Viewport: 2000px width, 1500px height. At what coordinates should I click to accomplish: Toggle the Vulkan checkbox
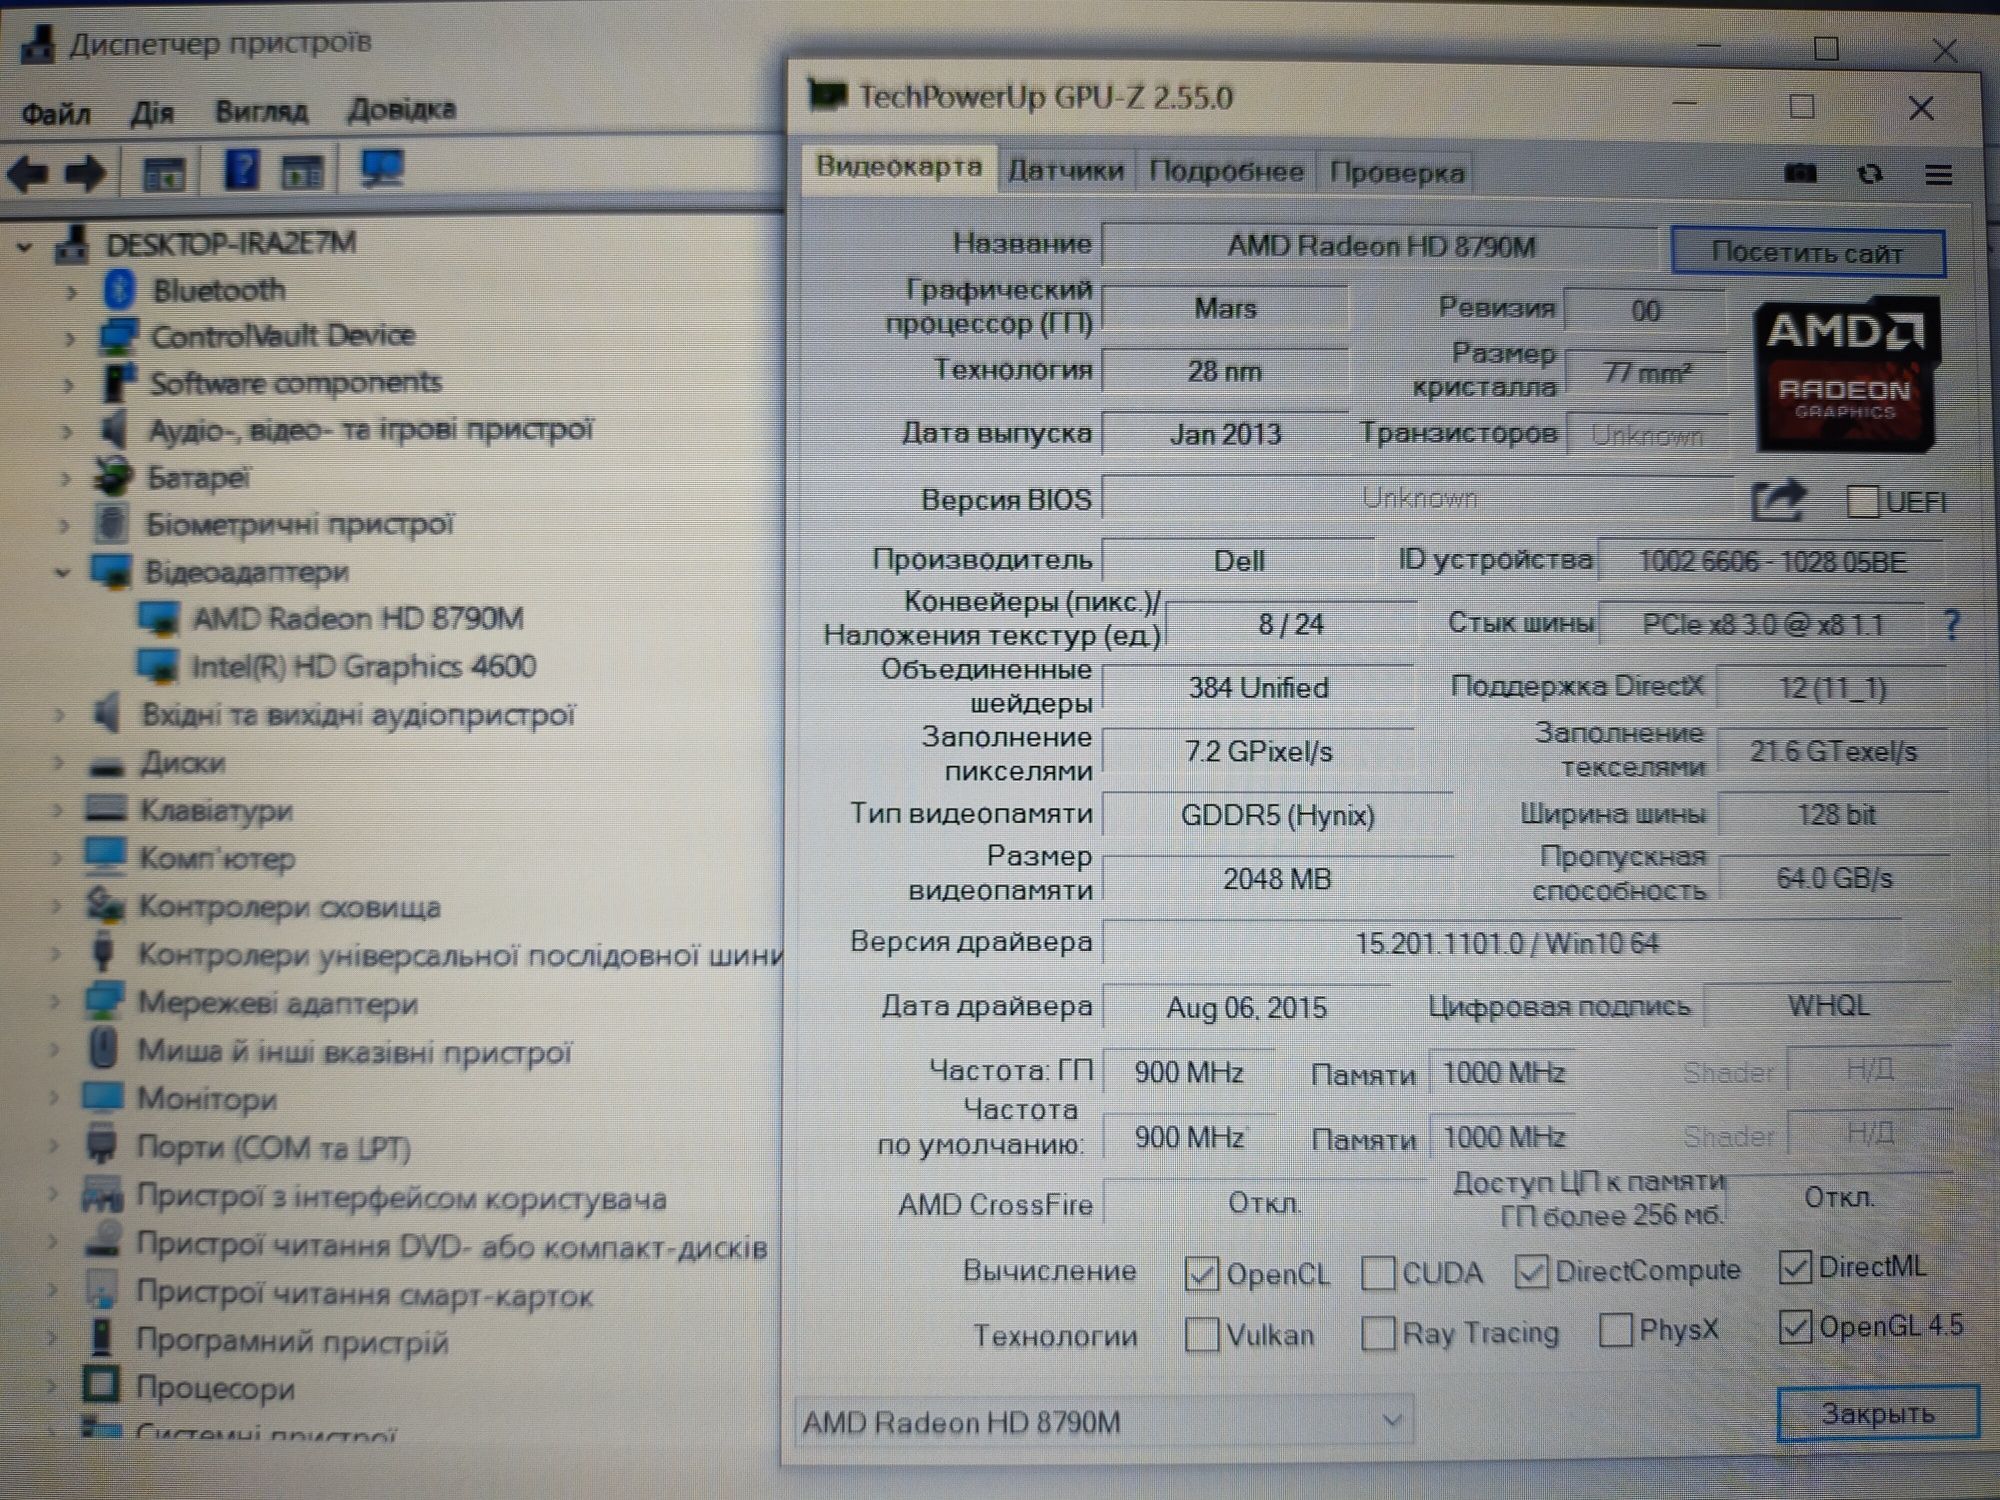click(x=1201, y=1334)
